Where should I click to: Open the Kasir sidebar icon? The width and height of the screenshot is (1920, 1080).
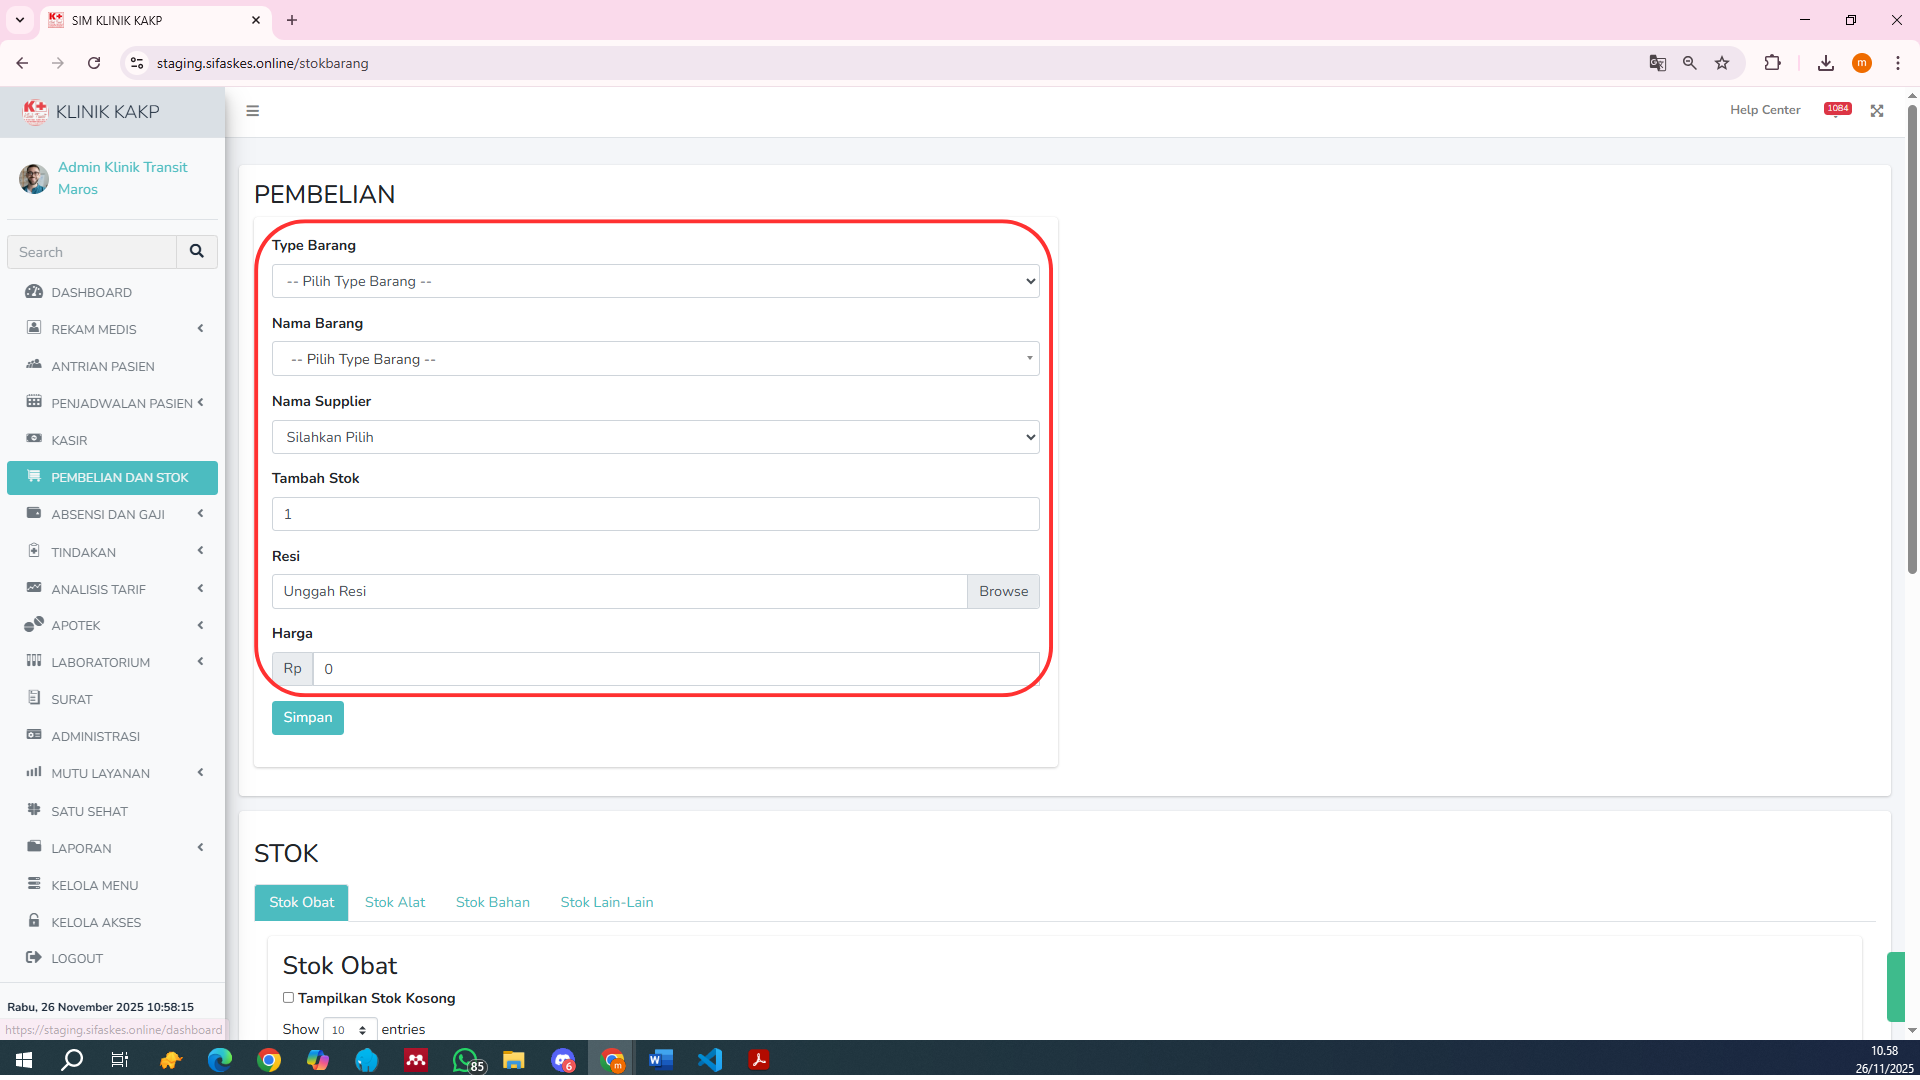click(x=34, y=439)
